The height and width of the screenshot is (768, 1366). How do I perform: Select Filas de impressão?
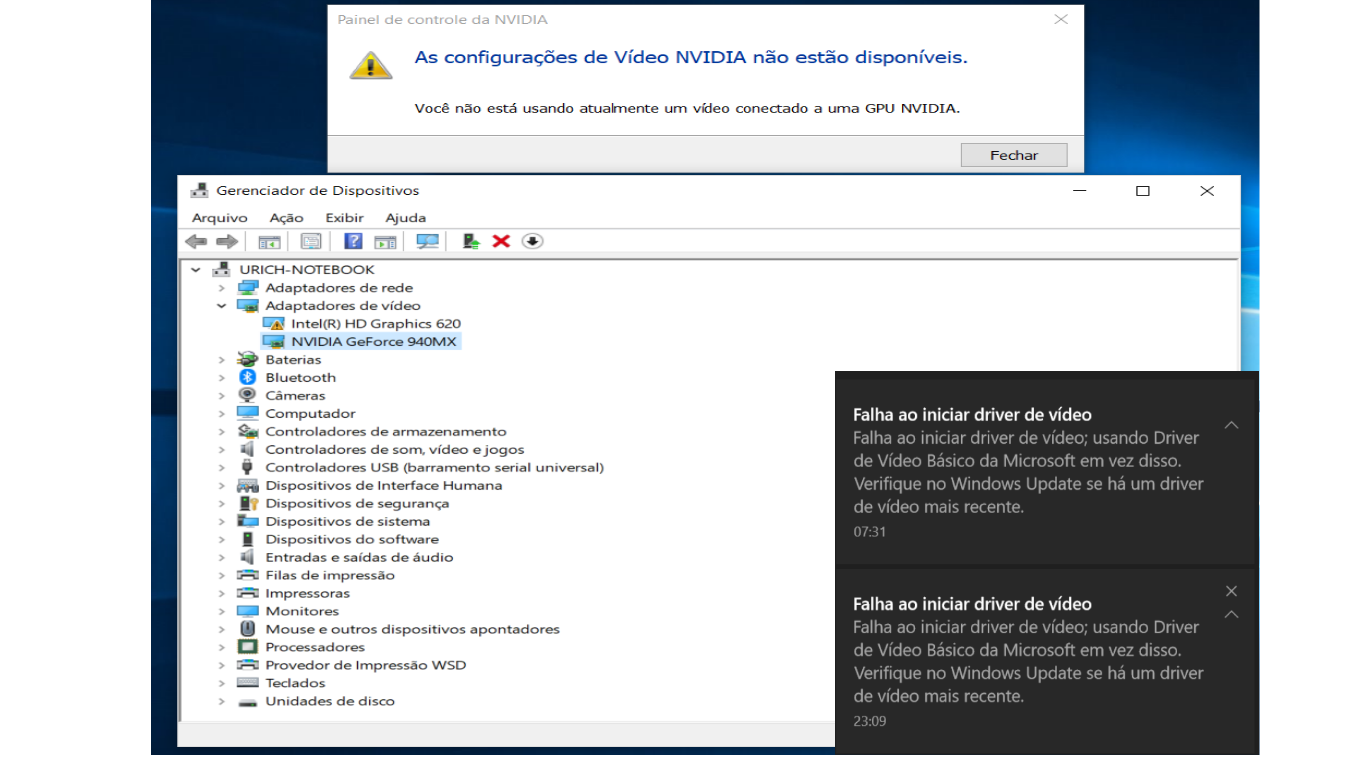[330, 575]
